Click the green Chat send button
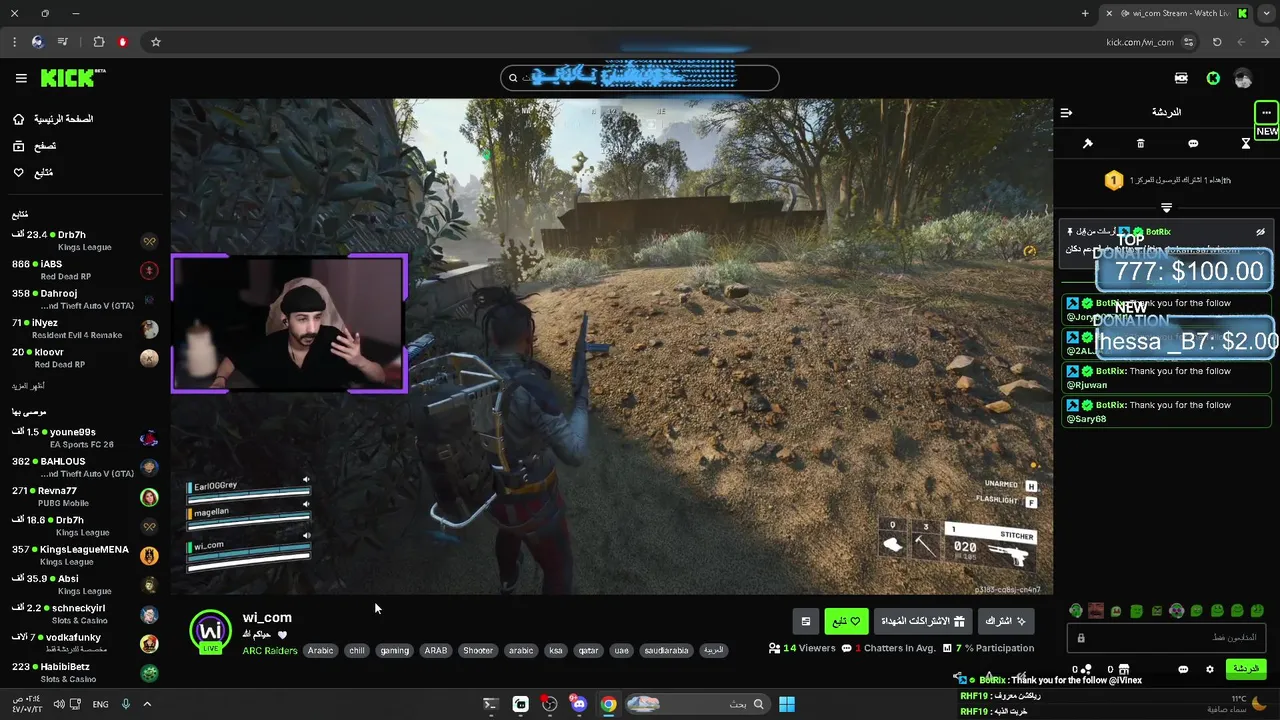1280x720 pixels. (x=1246, y=668)
